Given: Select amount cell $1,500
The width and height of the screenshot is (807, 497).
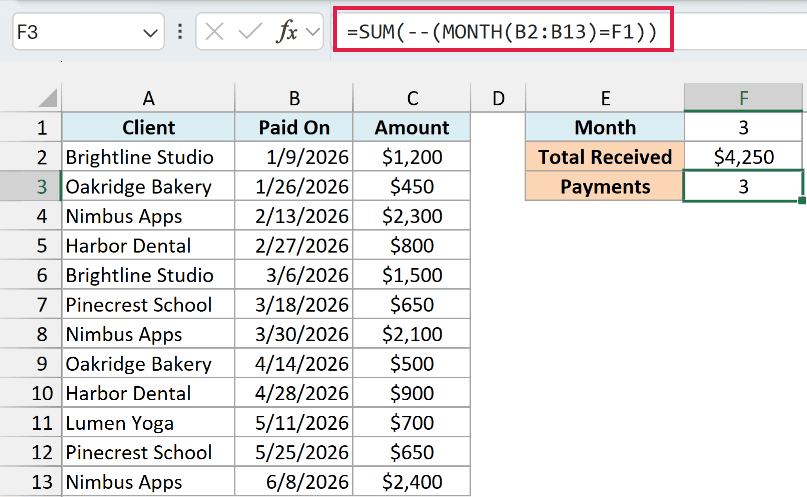Looking at the screenshot, I should click(412, 275).
